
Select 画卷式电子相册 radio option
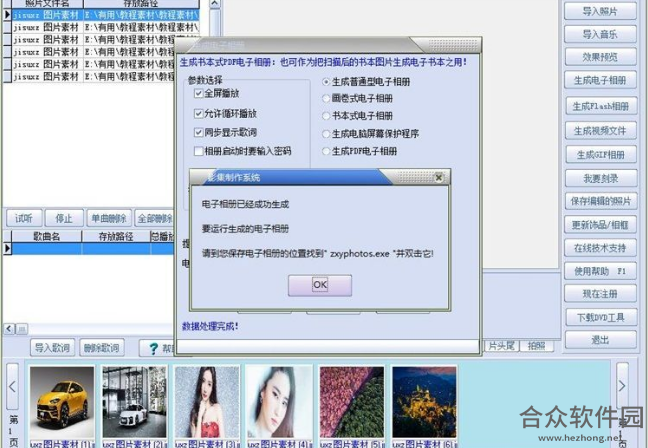point(326,98)
